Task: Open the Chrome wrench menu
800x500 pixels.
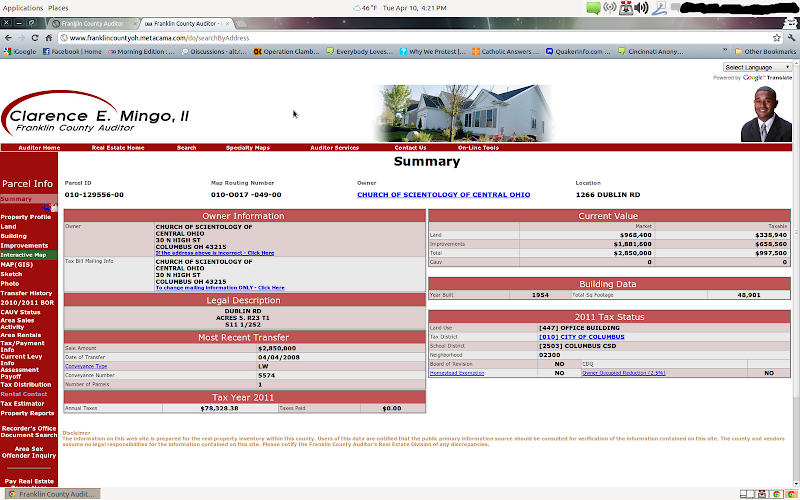Action: pos(792,38)
